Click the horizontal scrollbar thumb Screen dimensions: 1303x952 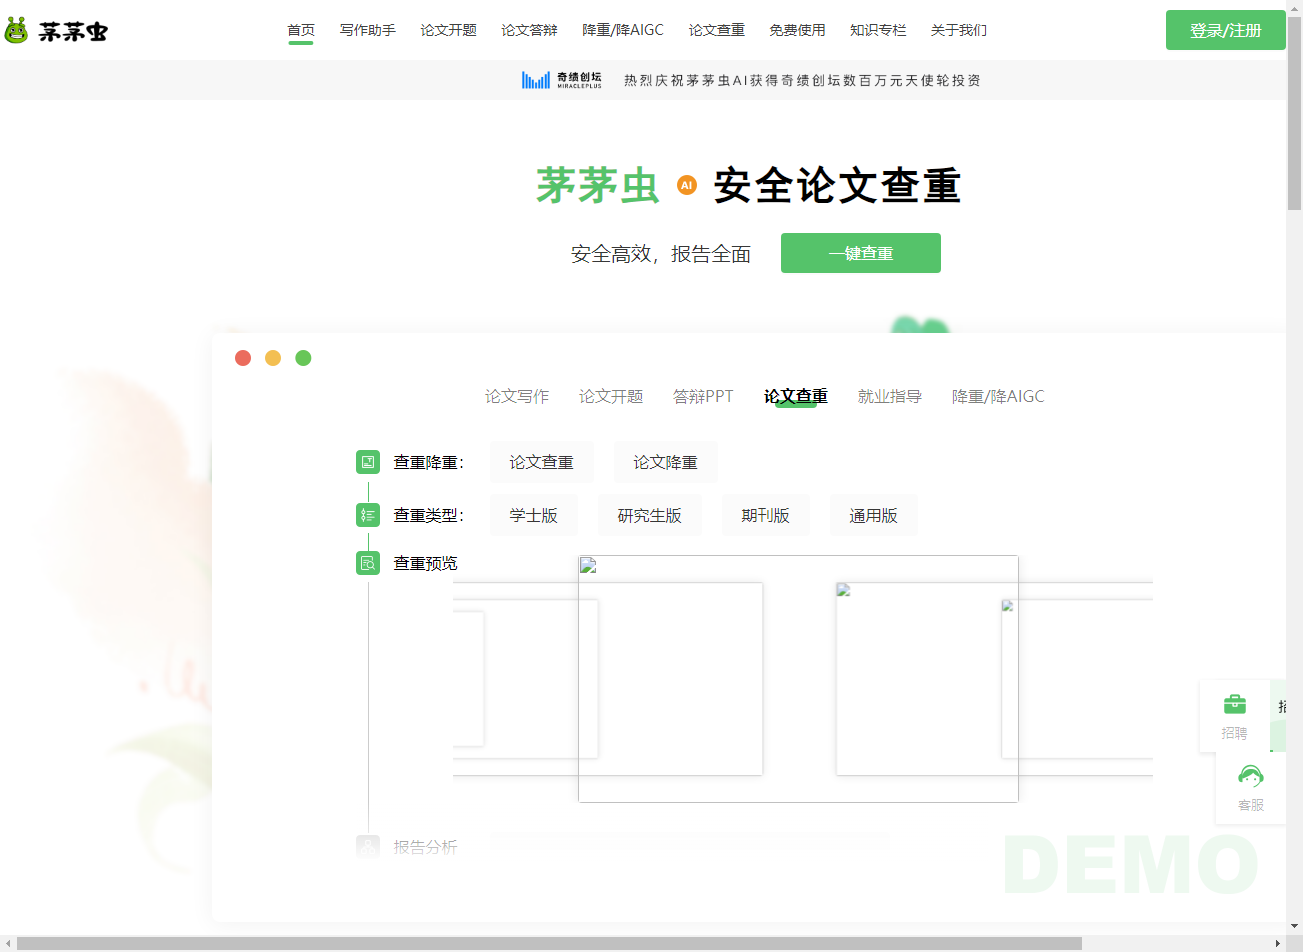[549, 943]
